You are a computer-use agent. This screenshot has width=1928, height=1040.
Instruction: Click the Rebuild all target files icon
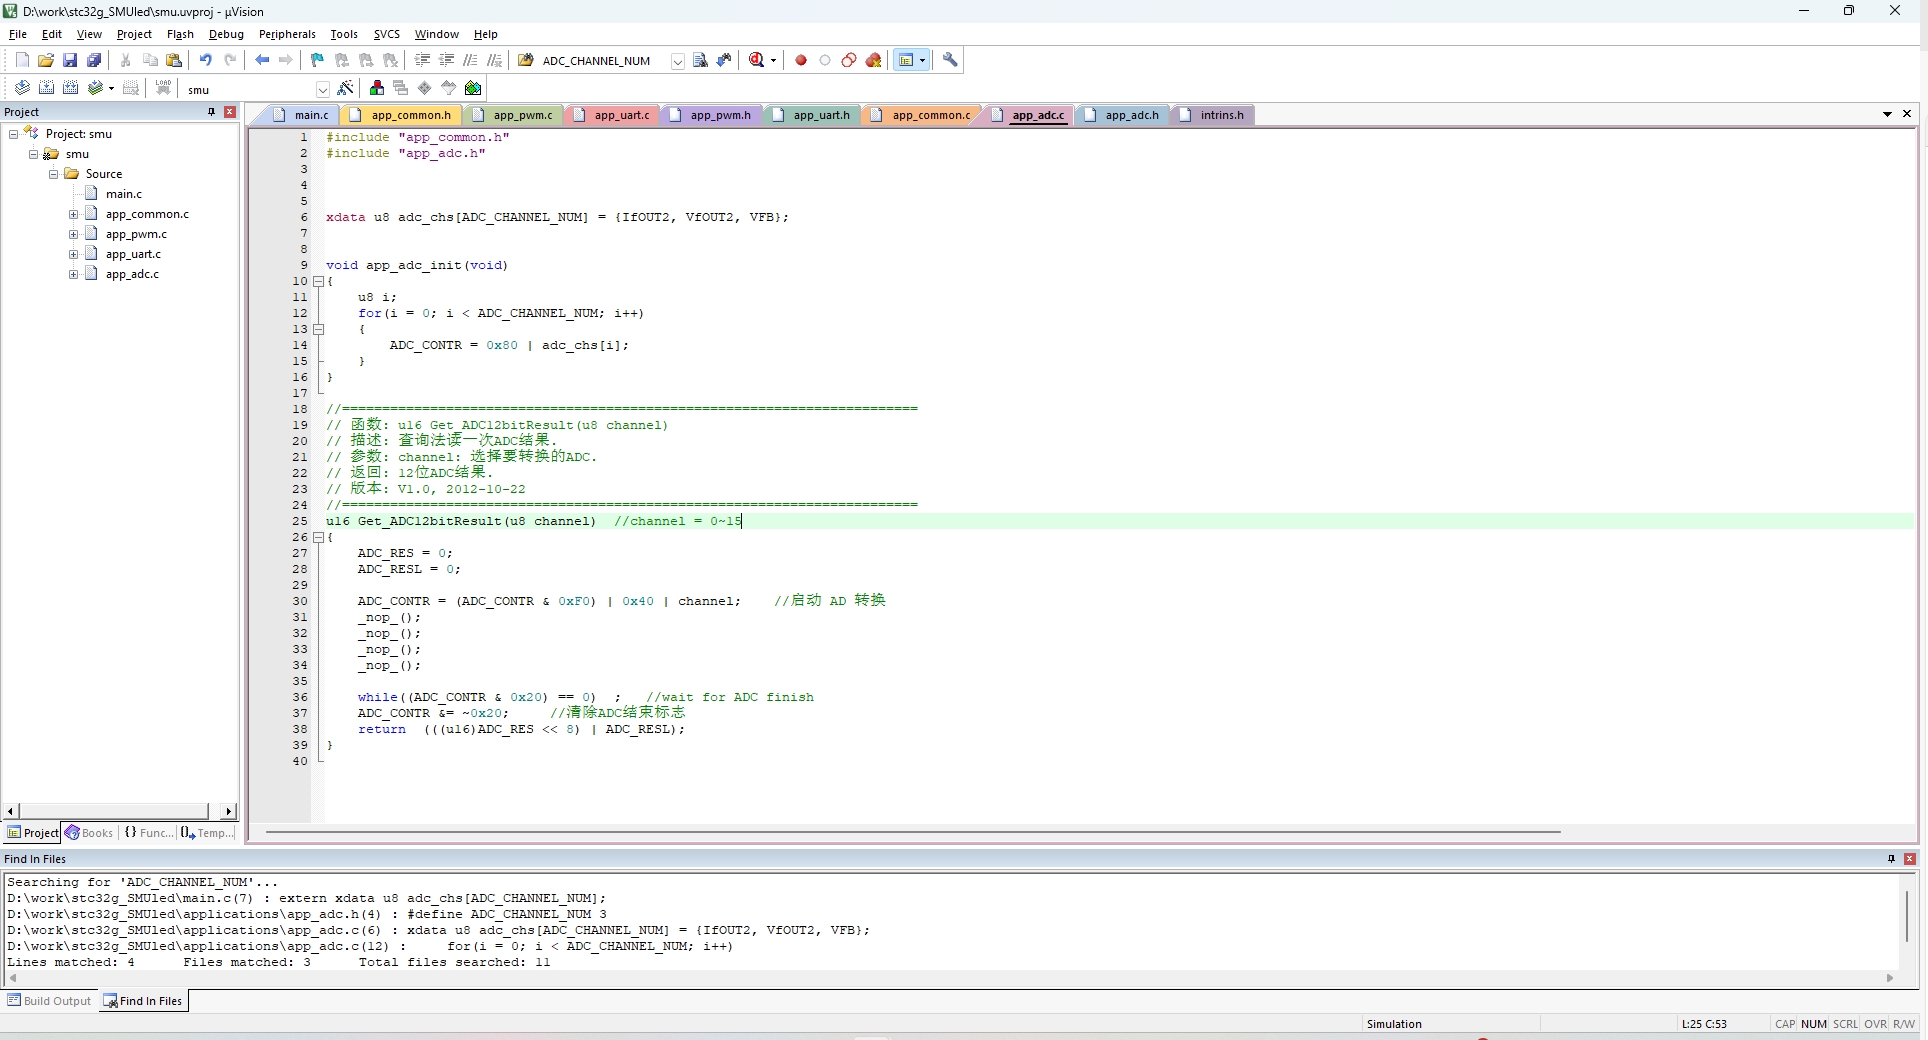(x=70, y=88)
